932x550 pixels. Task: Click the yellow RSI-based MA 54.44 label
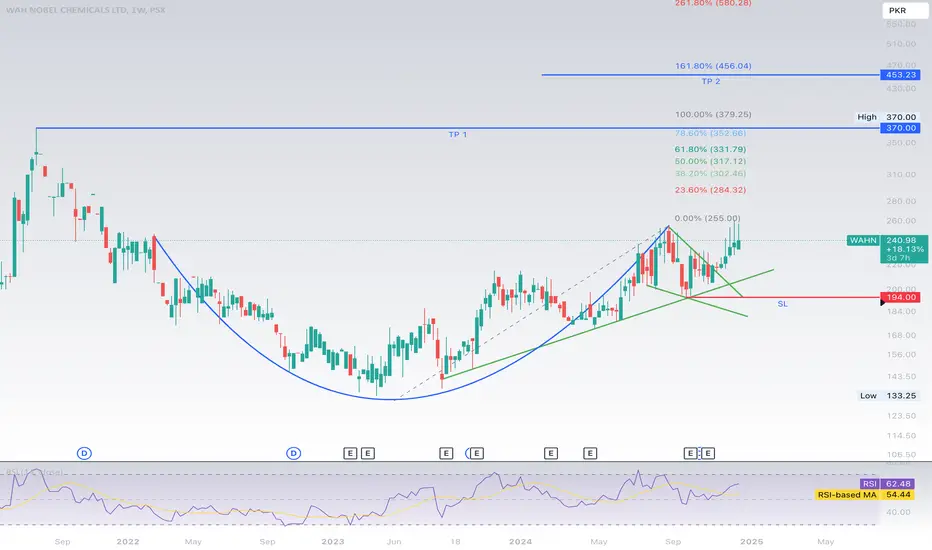pos(864,495)
